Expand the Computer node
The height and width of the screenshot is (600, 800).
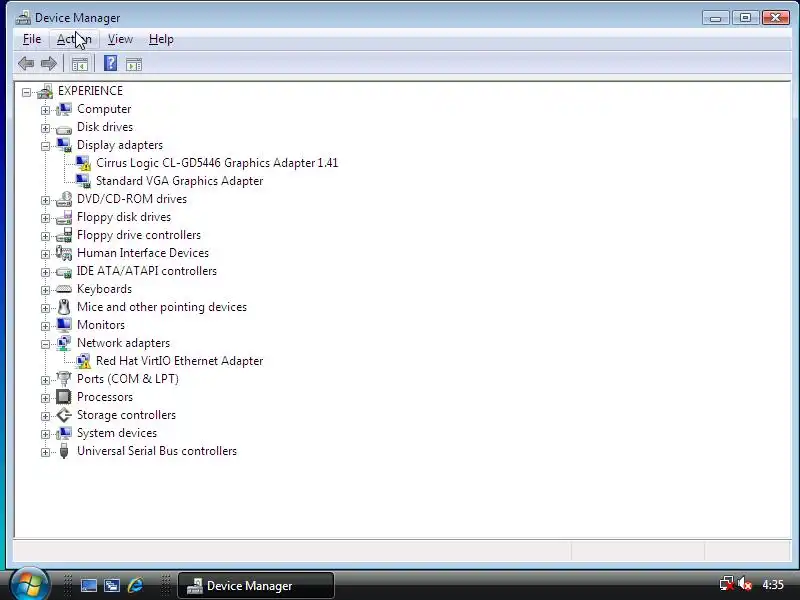pyautogui.click(x=45, y=110)
